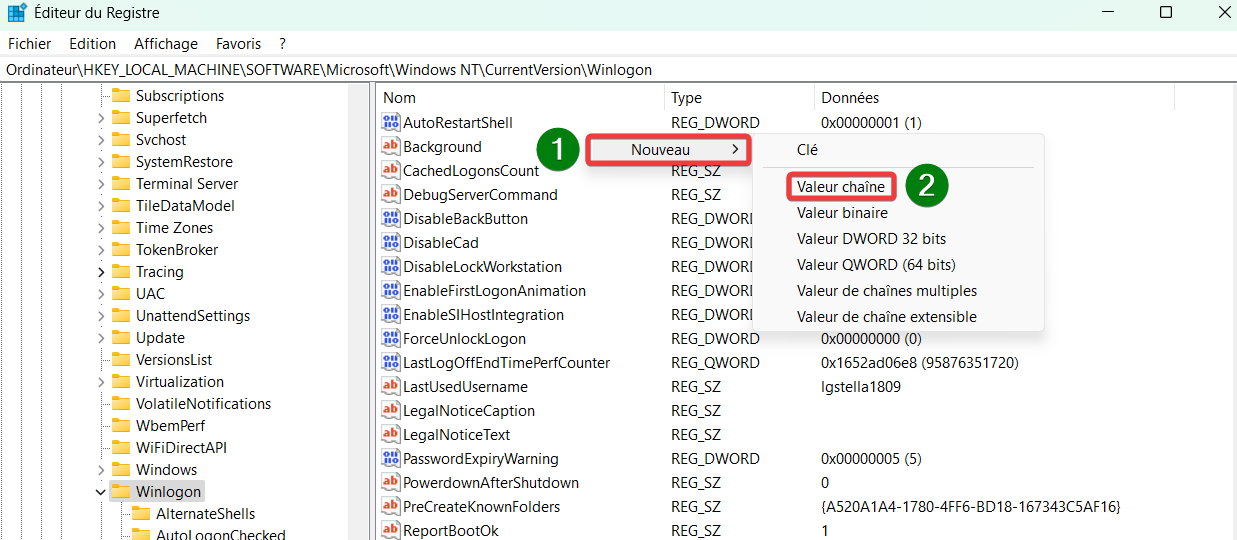Choose Valeur de chaînes multiples

point(887,291)
